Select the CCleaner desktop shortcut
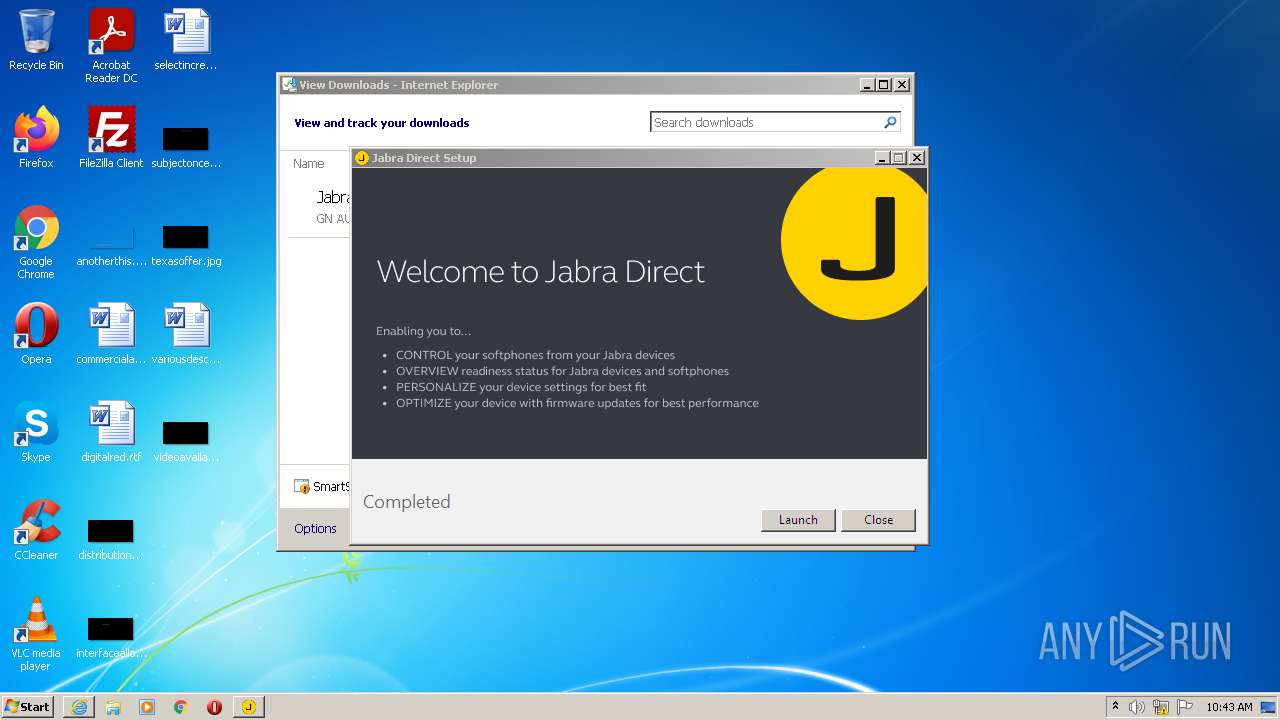The height and width of the screenshot is (720, 1280). (36, 530)
